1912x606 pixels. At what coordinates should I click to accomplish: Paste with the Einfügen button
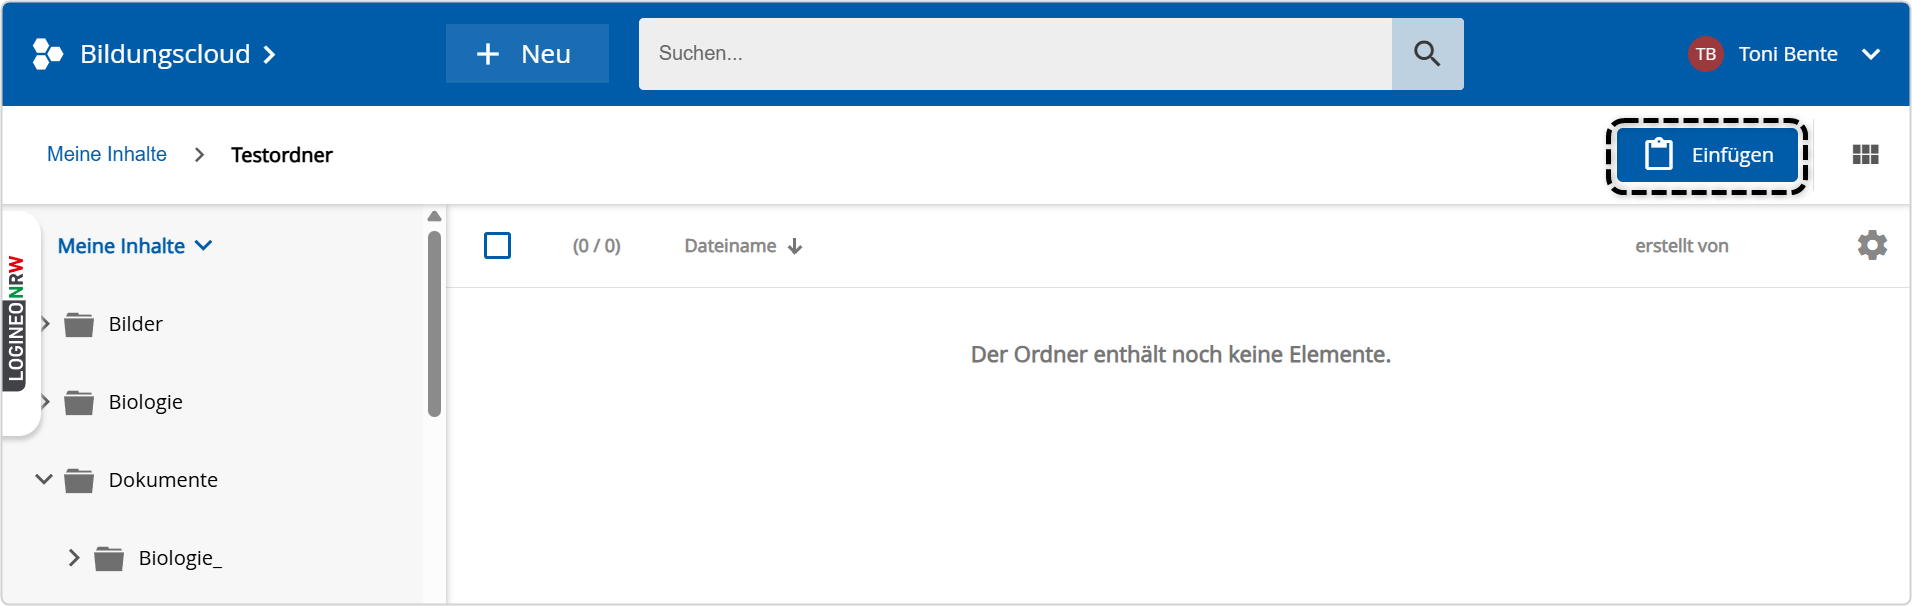tap(1707, 155)
